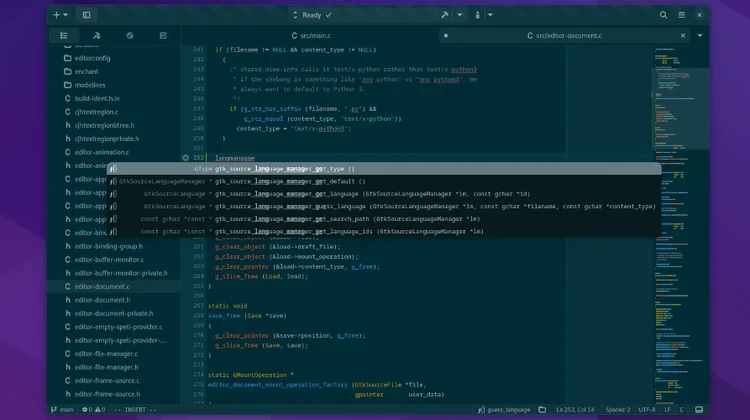
Task: Open editor-empty-spell-provider.c file
Action: click(x=118, y=326)
